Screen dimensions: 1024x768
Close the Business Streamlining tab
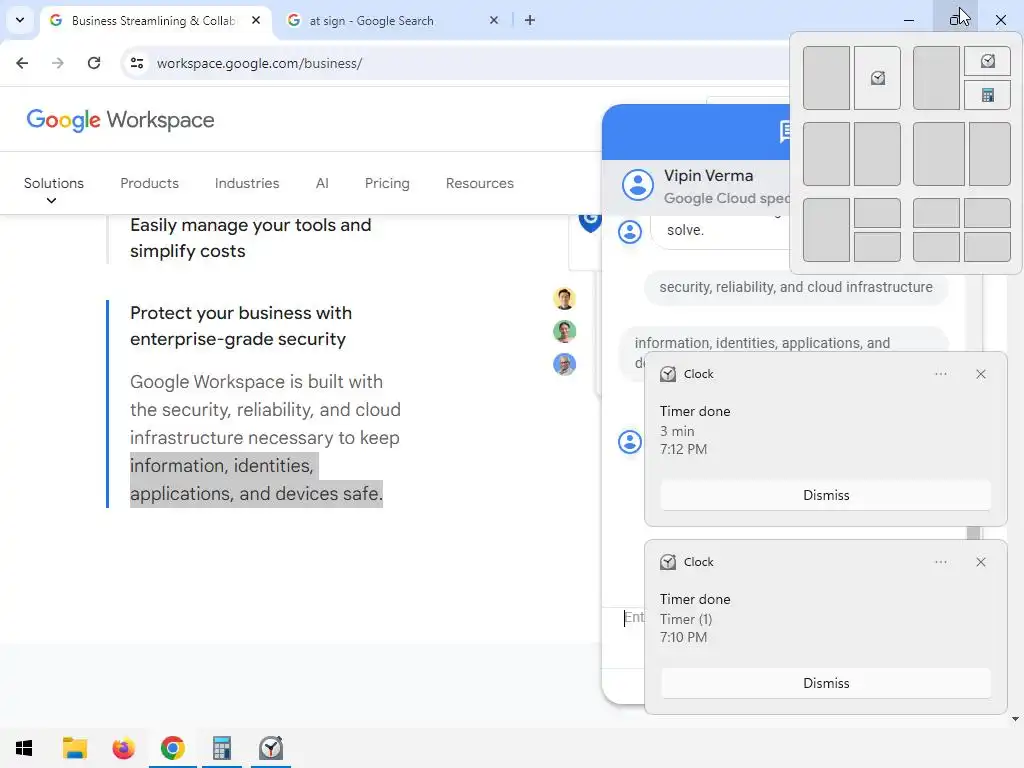256,20
